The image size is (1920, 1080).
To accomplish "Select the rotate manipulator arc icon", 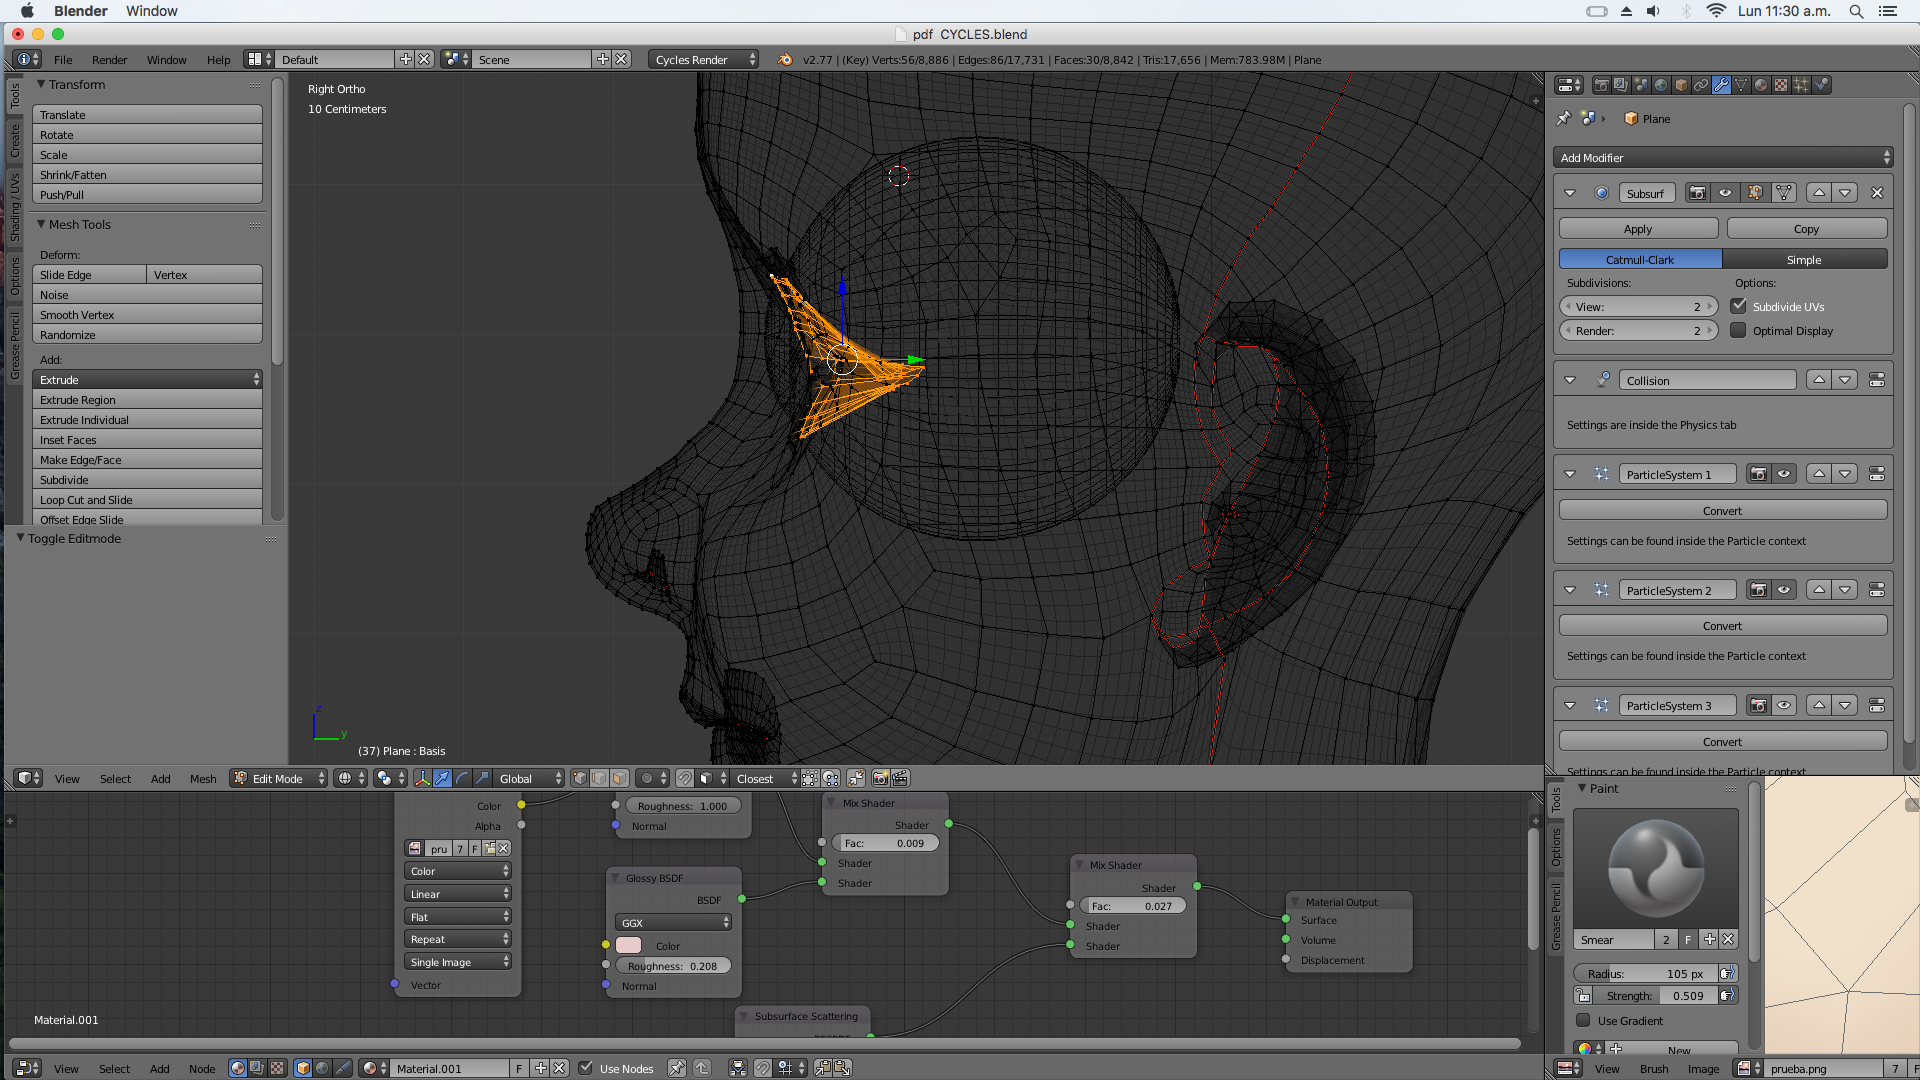I will 462,779.
